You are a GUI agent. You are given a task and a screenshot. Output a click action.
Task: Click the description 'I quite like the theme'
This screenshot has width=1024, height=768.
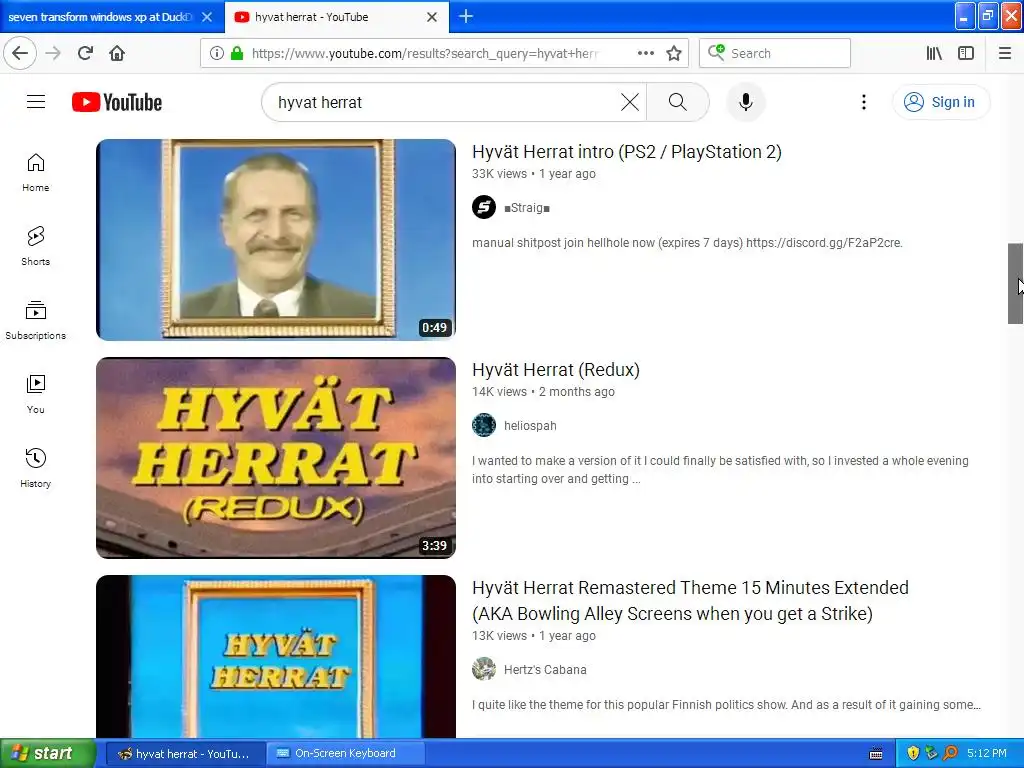coord(726,705)
